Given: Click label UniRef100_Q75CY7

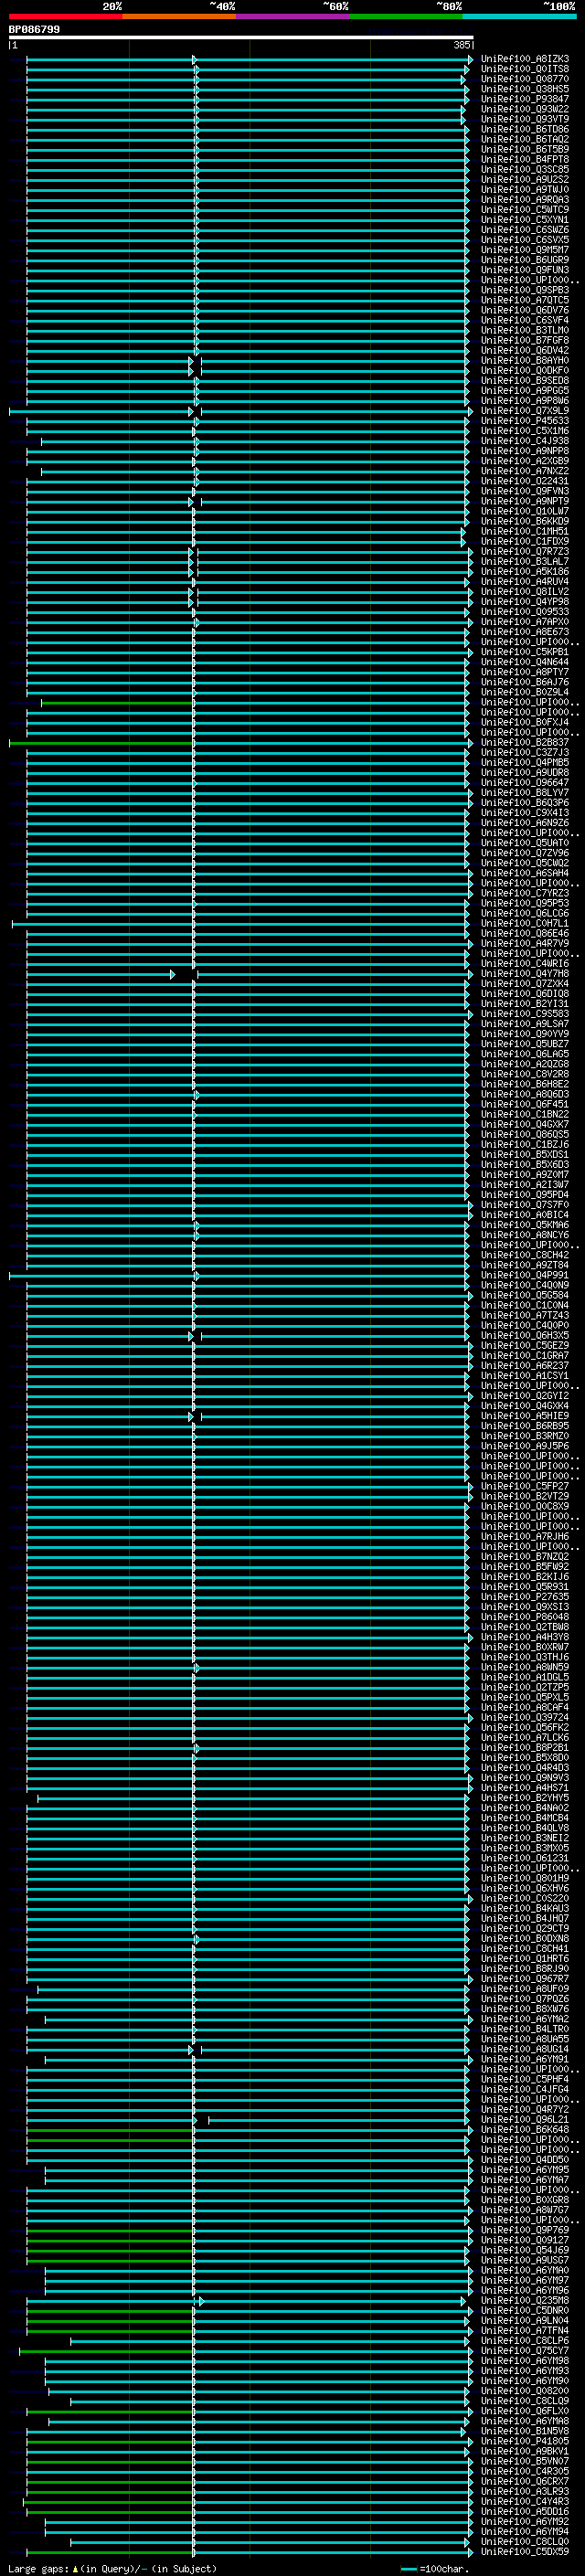Looking at the screenshot, I should click(525, 2351).
